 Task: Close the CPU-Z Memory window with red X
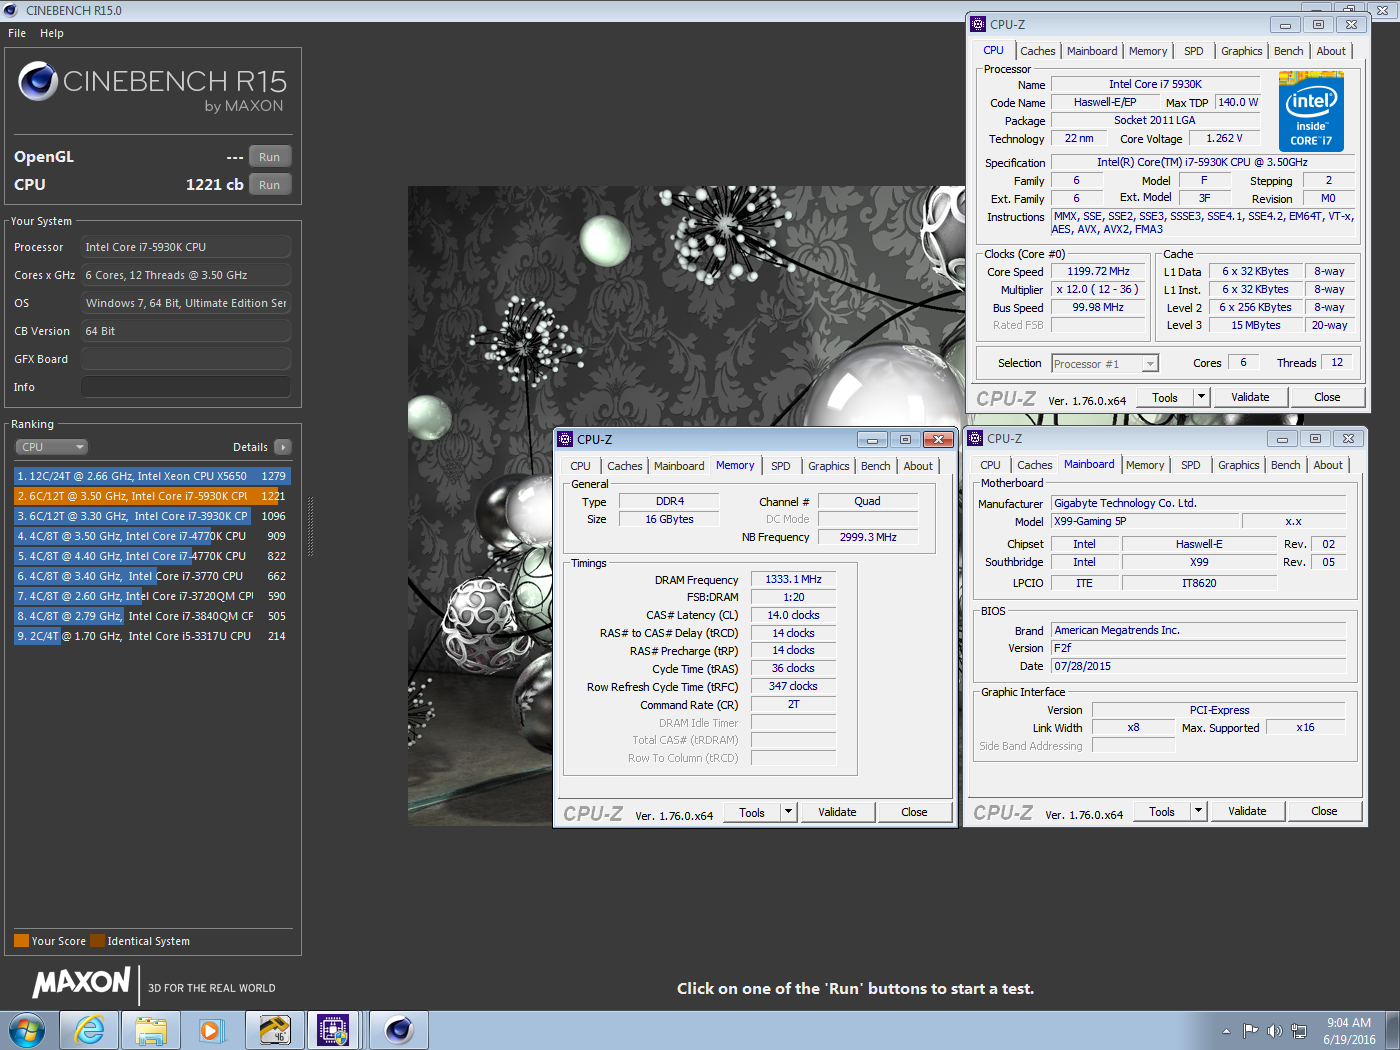[938, 439]
